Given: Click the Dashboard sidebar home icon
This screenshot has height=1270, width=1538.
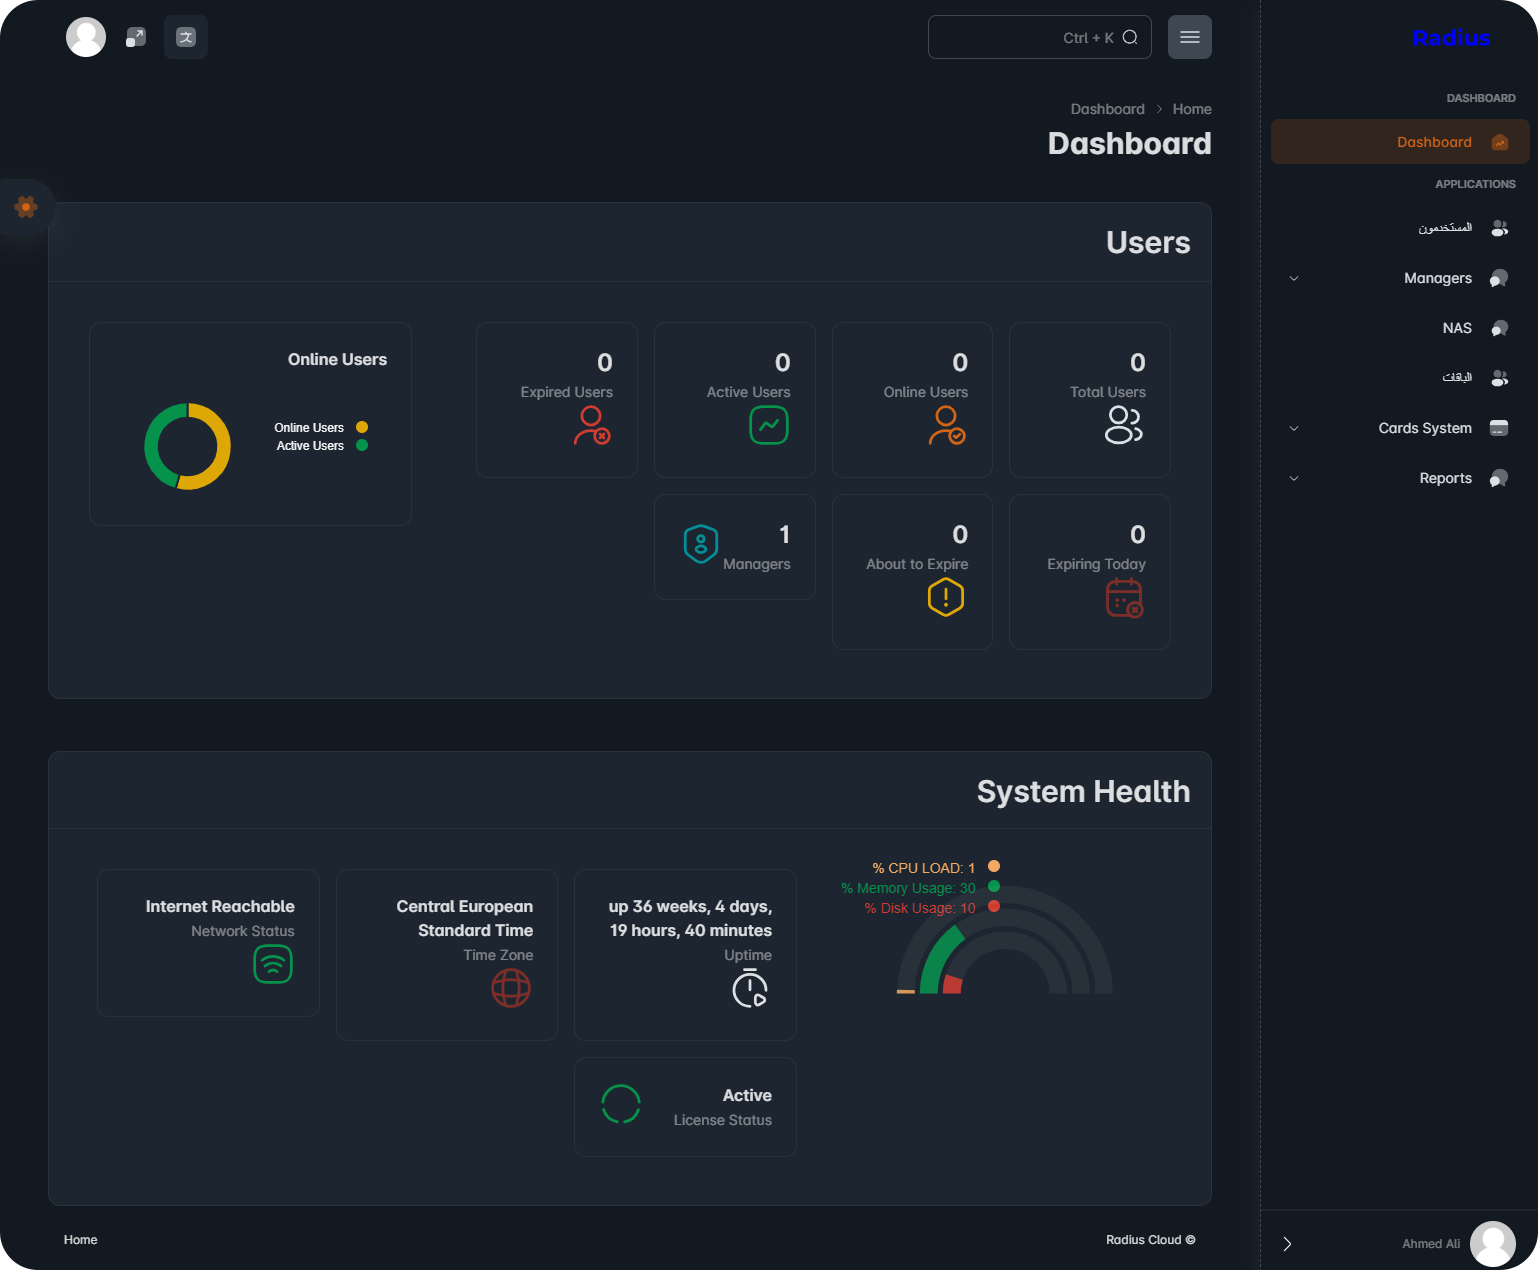Looking at the screenshot, I should coord(1500,142).
